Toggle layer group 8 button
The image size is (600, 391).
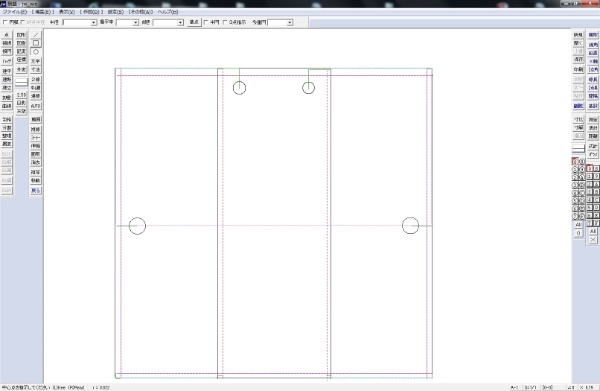click(x=596, y=169)
